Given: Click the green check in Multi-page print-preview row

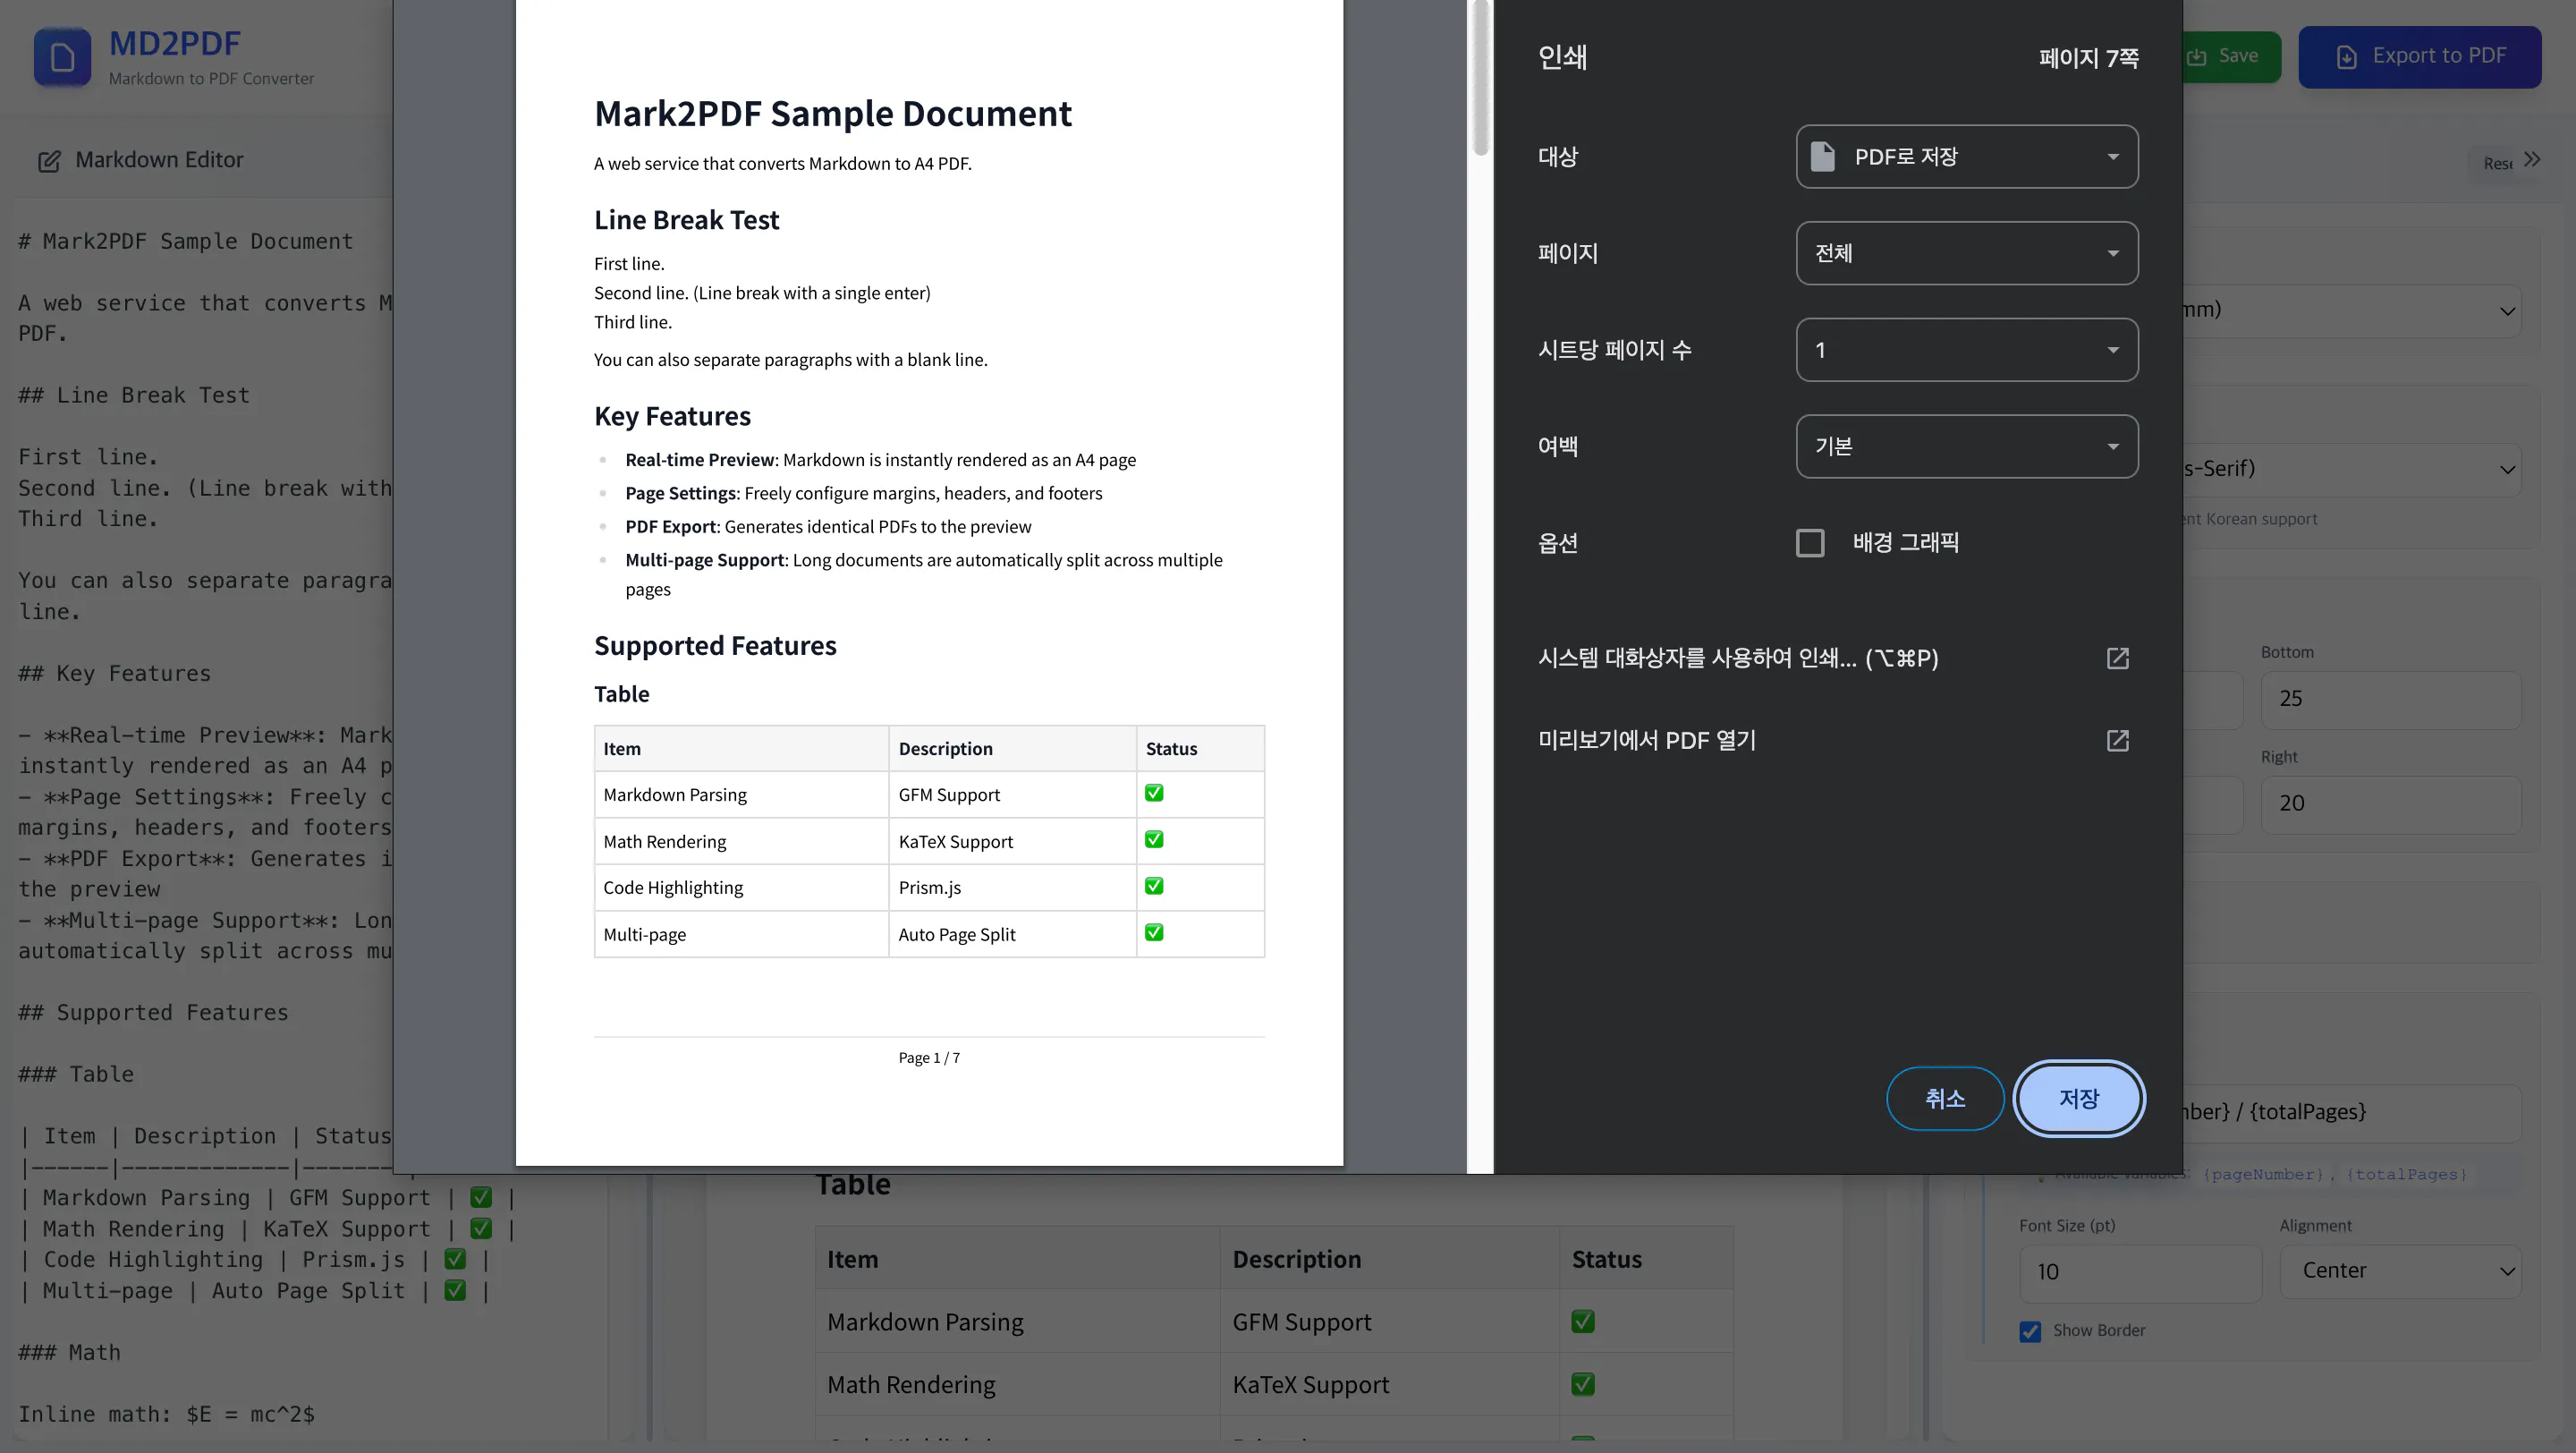Looking at the screenshot, I should (x=1154, y=932).
